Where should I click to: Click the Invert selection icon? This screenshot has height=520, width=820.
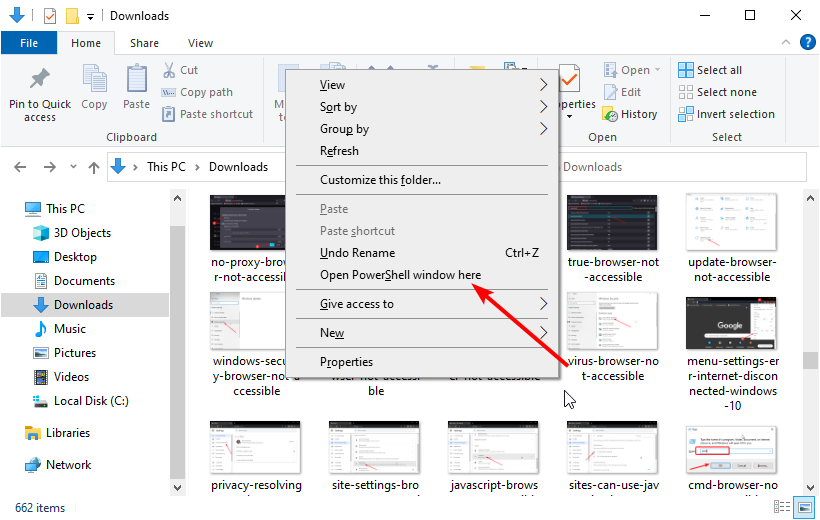coord(686,114)
